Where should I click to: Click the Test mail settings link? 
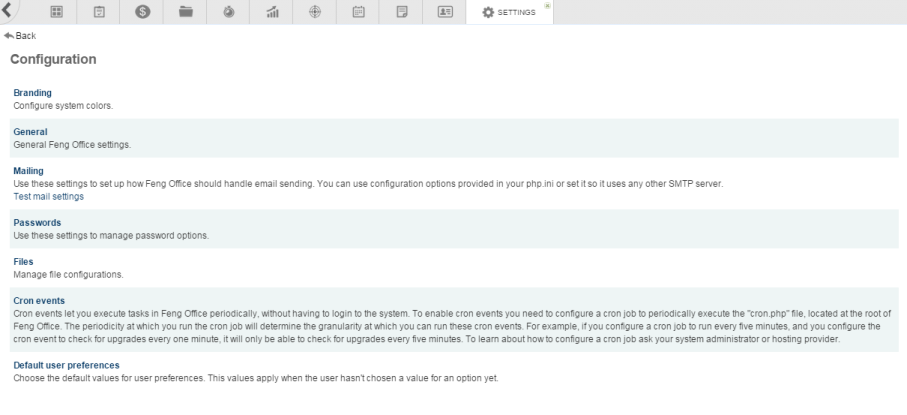tap(48, 196)
